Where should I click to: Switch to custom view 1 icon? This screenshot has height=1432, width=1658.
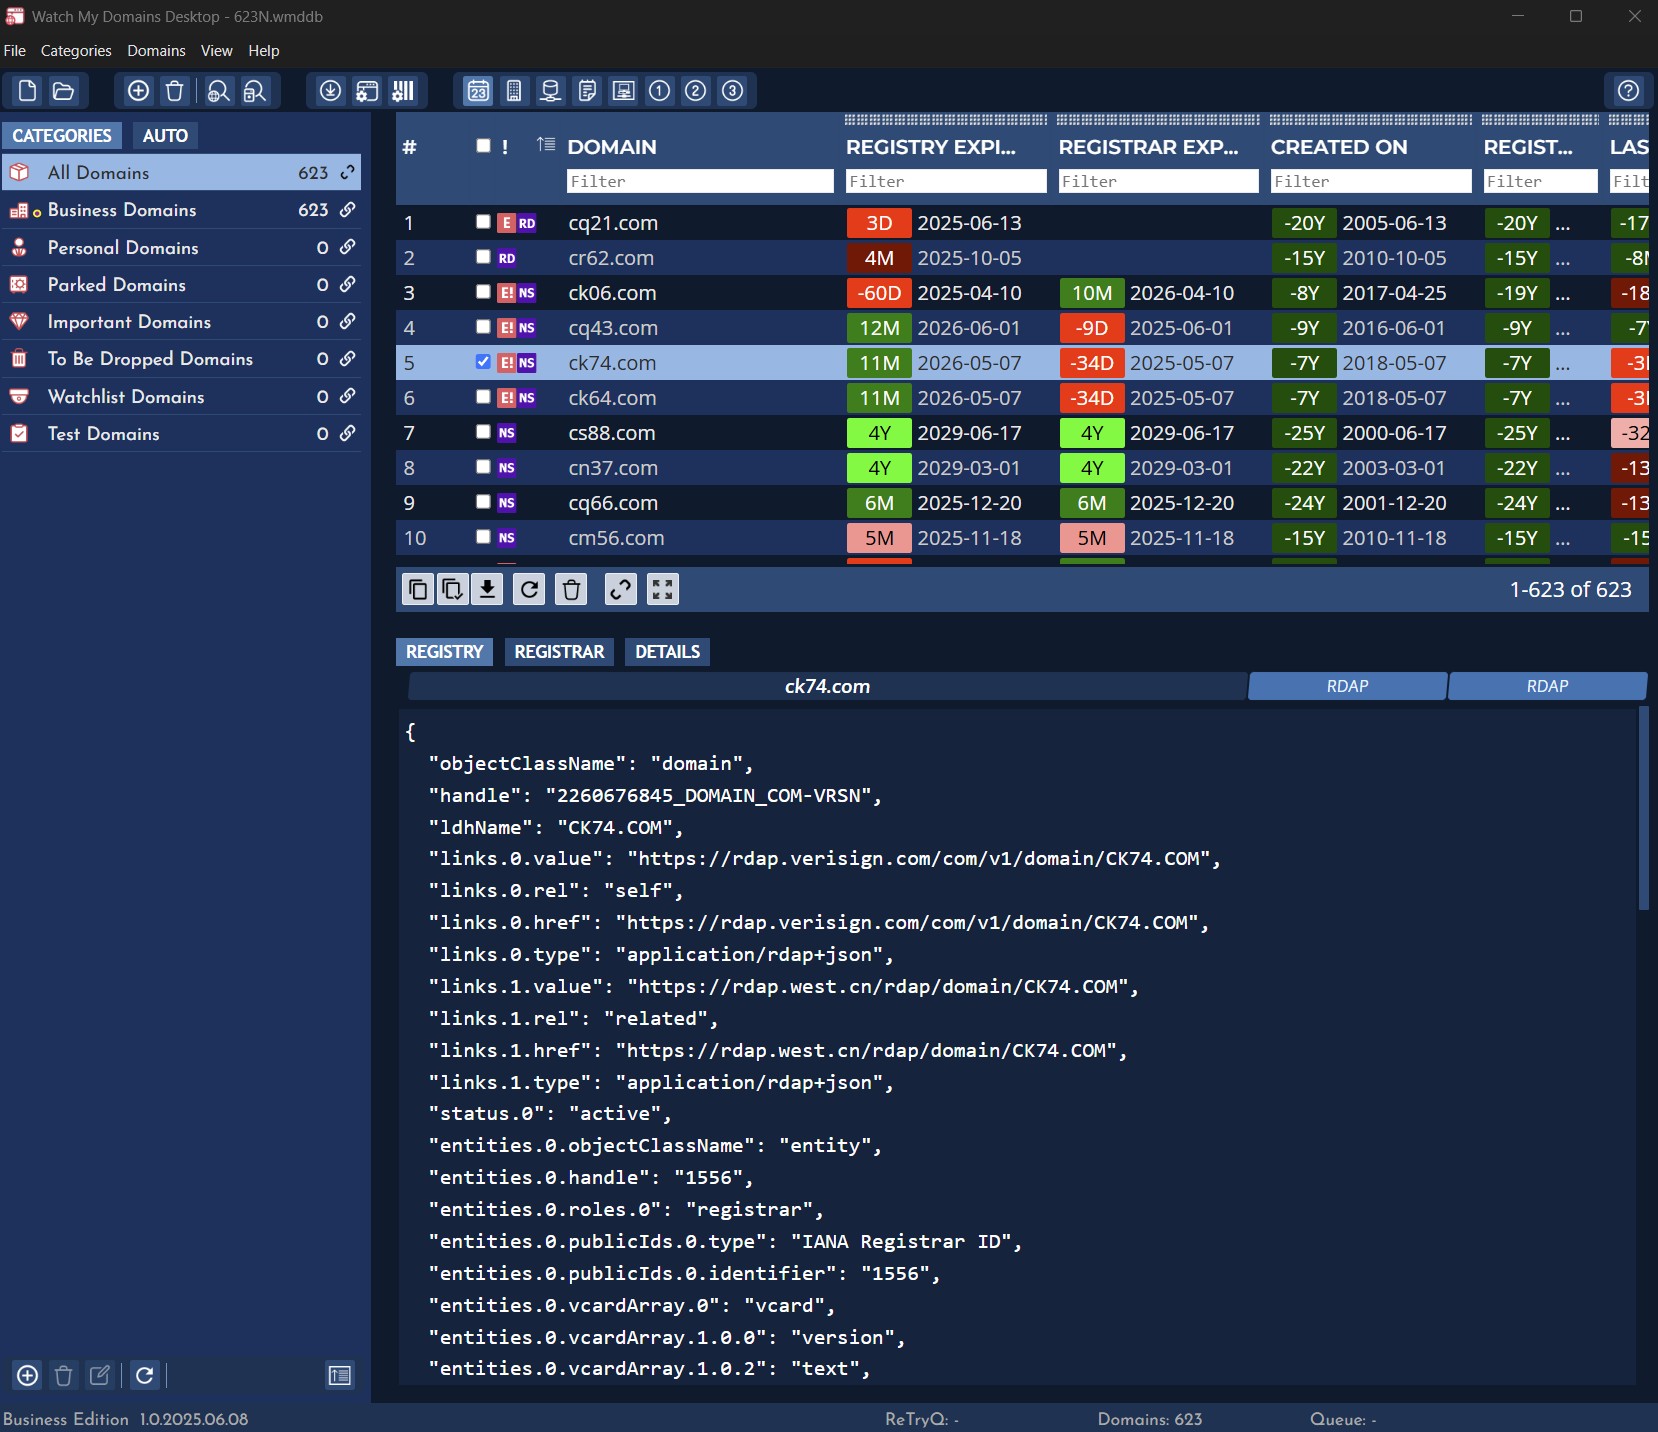[x=659, y=91]
